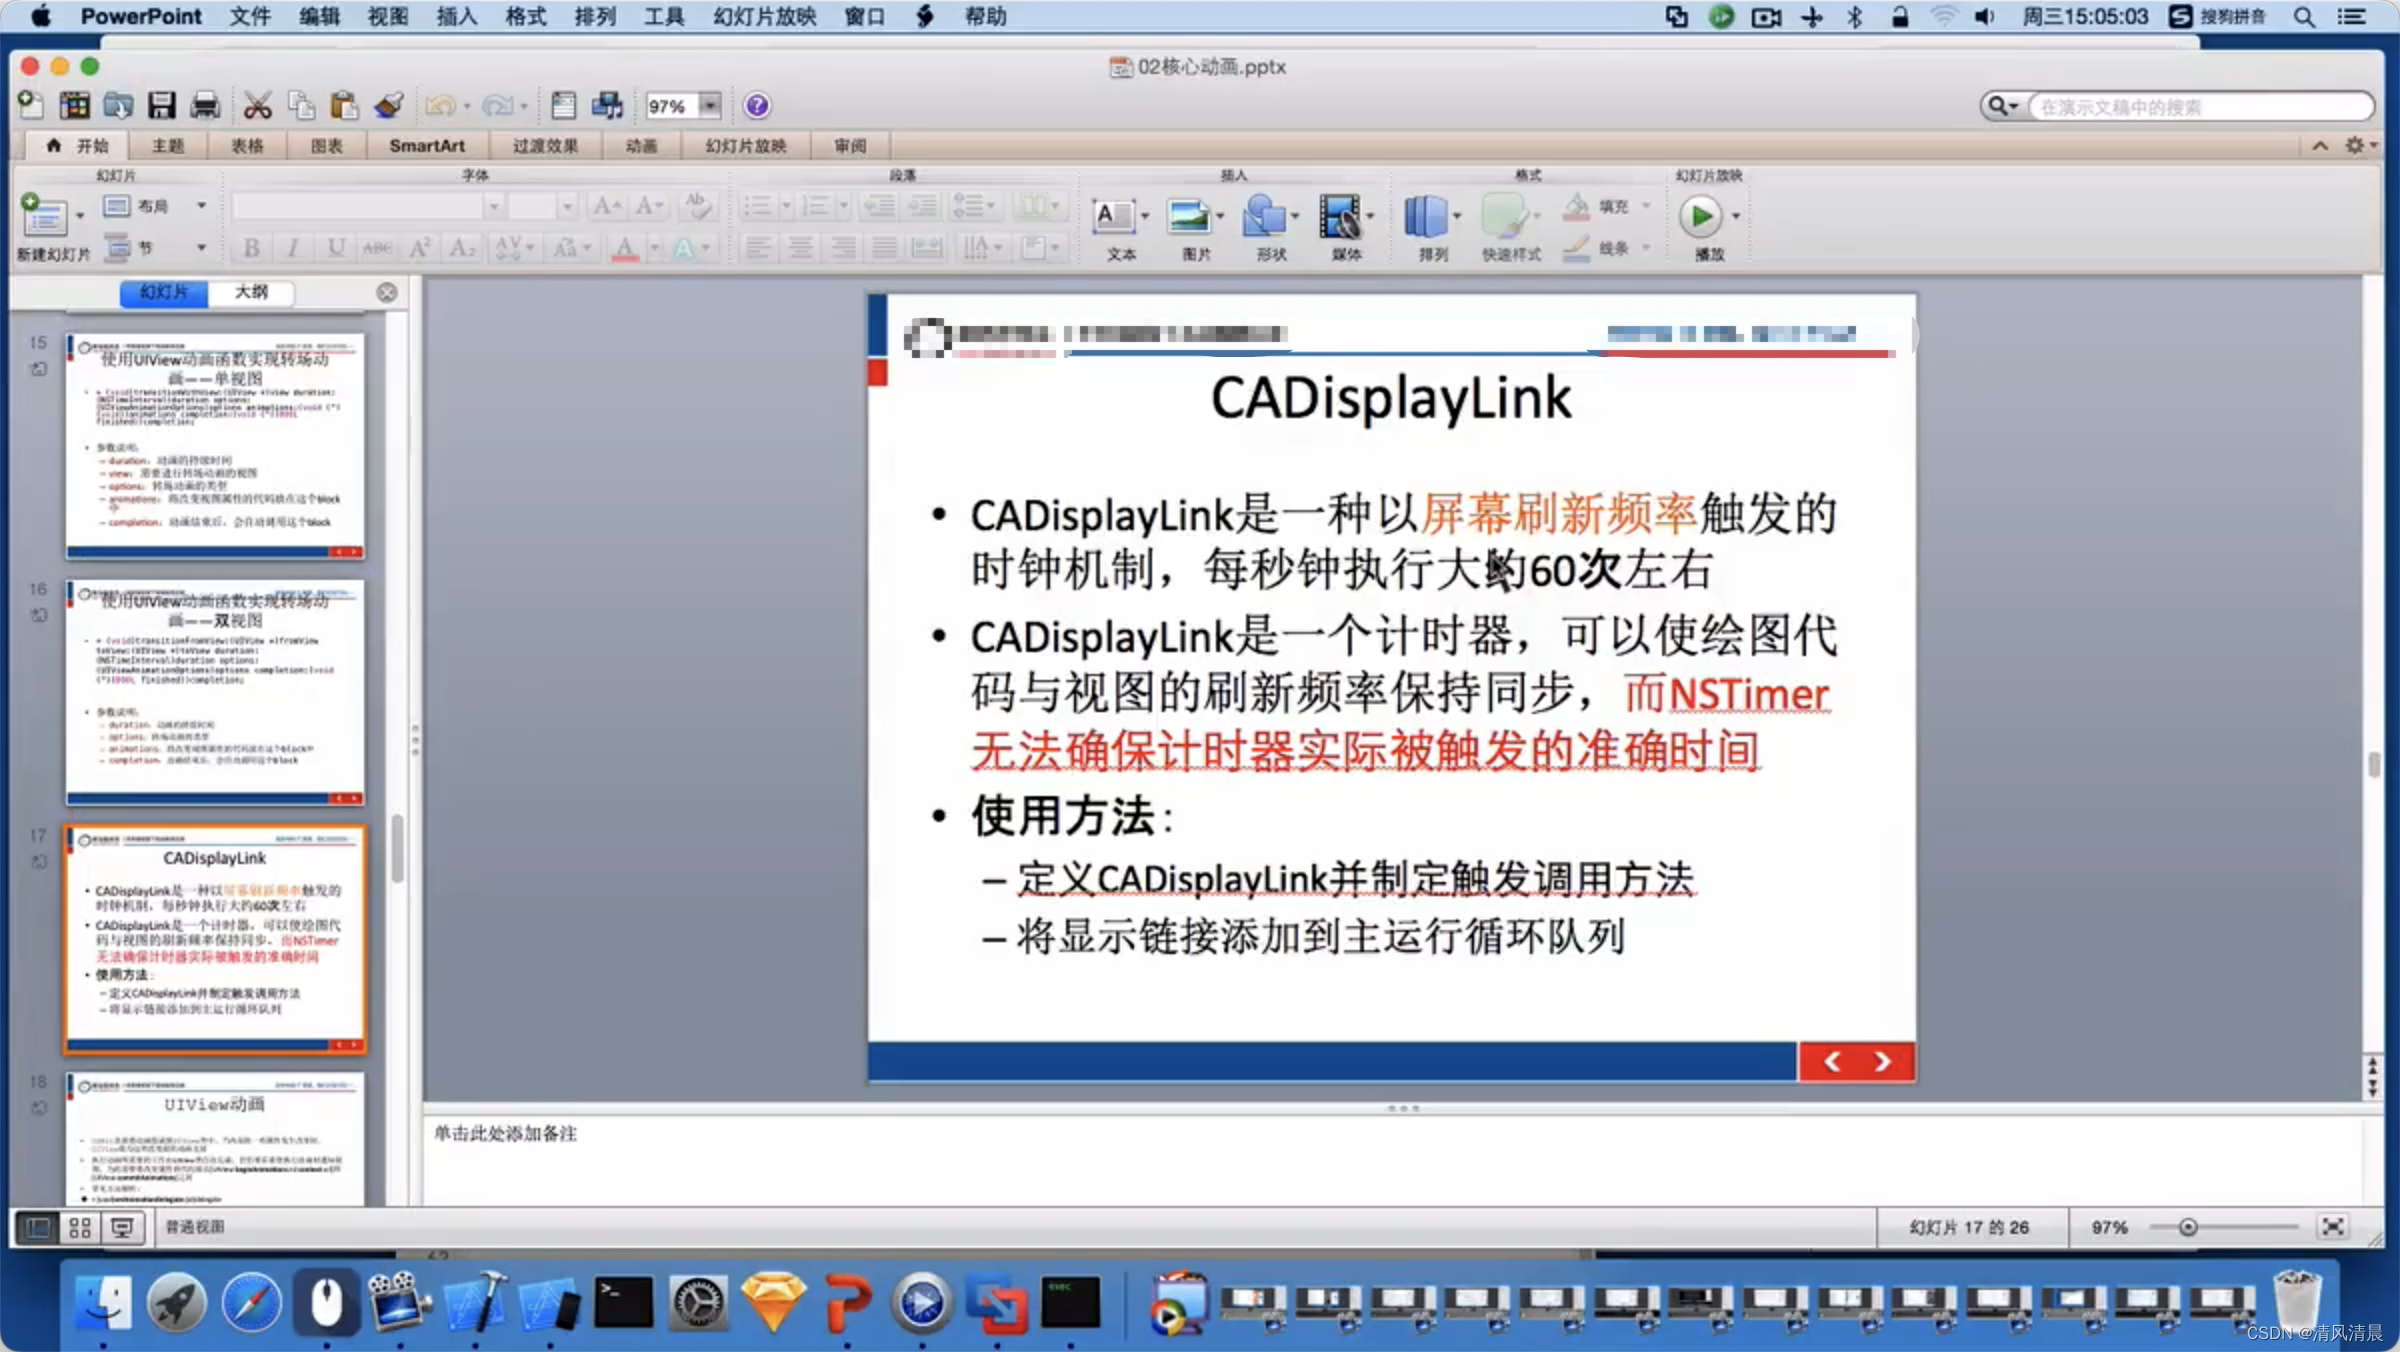Open the 插入 menu
The width and height of the screenshot is (2400, 1352).
coord(456,16)
